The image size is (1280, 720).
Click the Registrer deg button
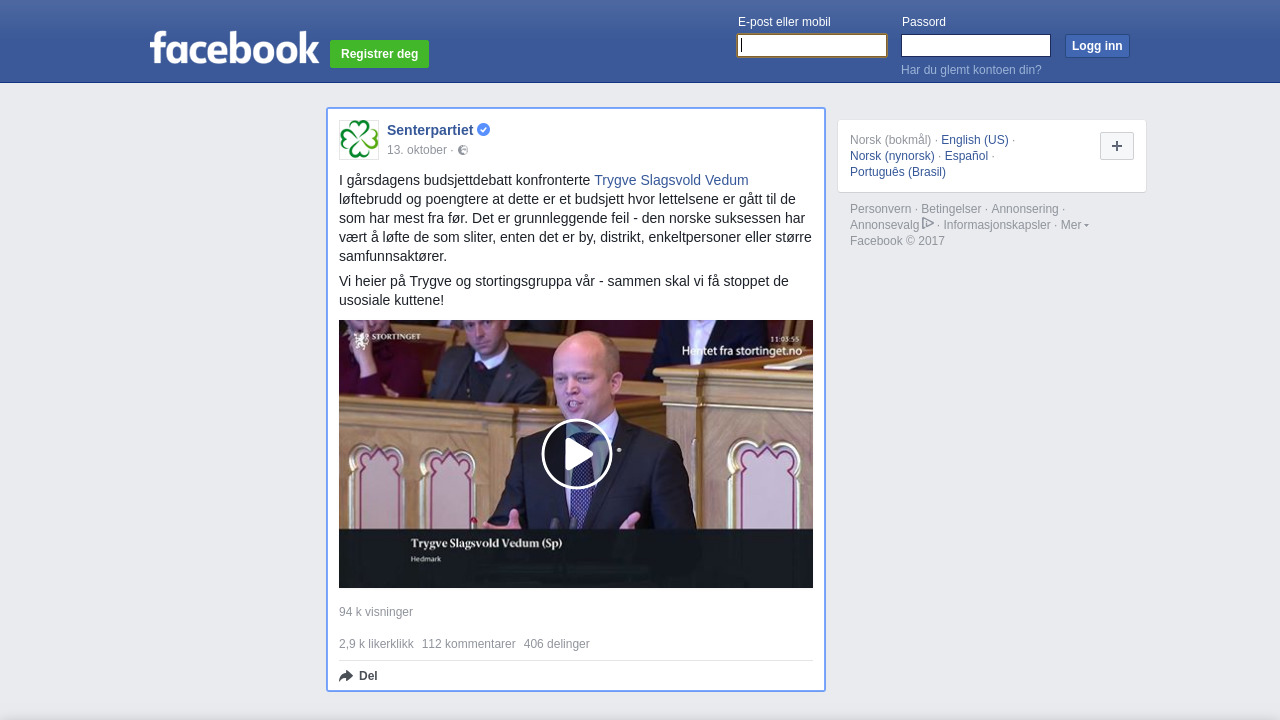379,54
